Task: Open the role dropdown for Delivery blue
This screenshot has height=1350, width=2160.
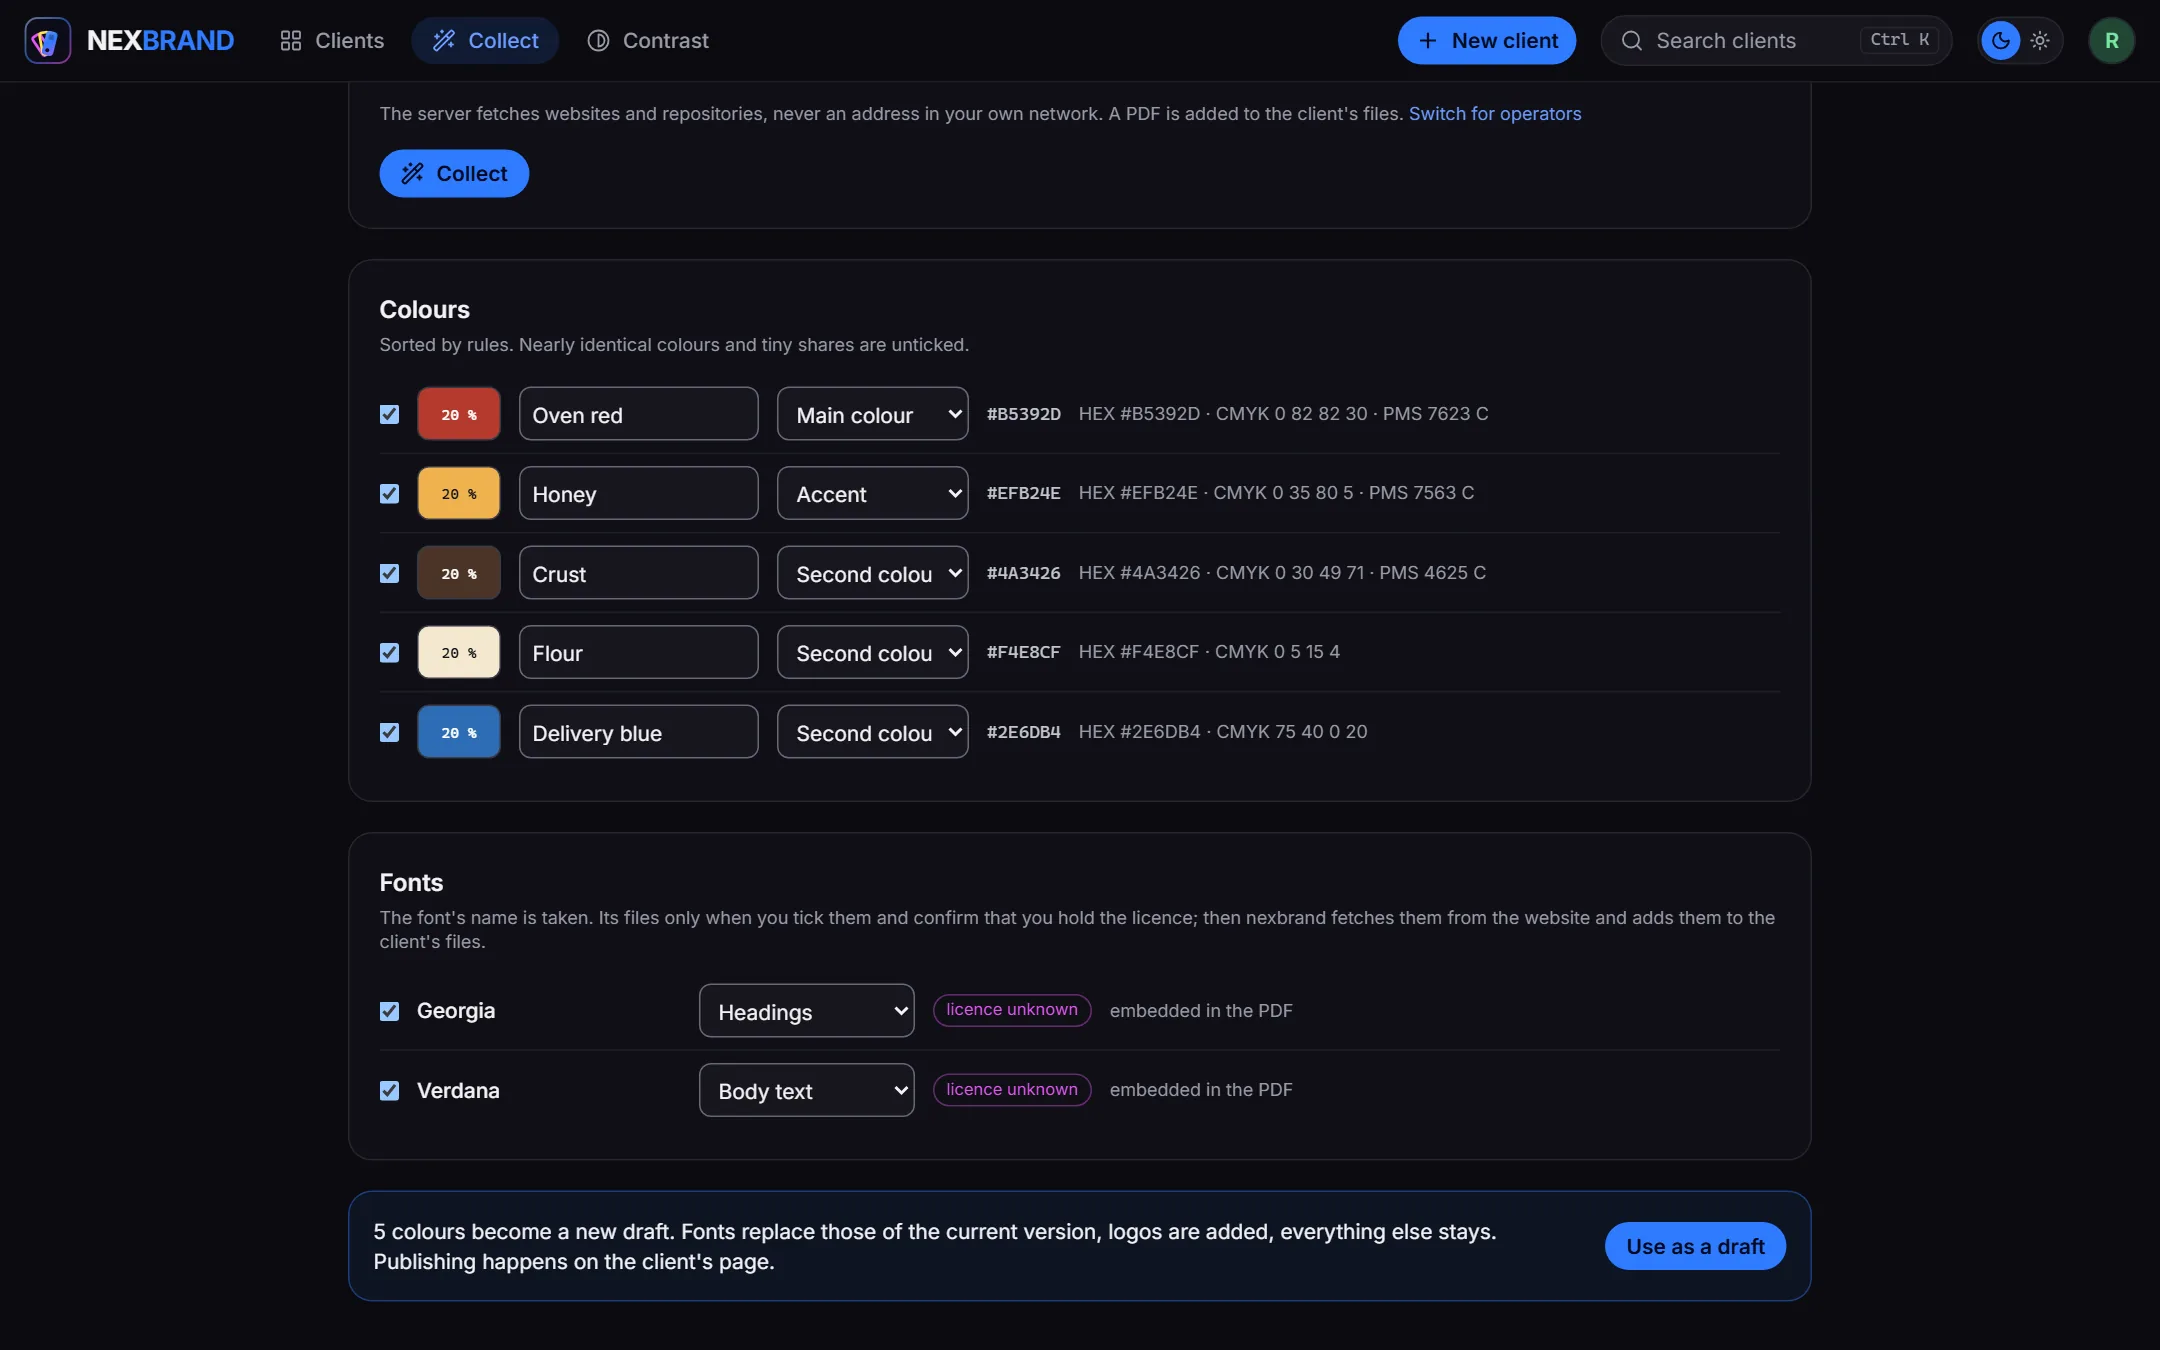Action: [x=872, y=732]
